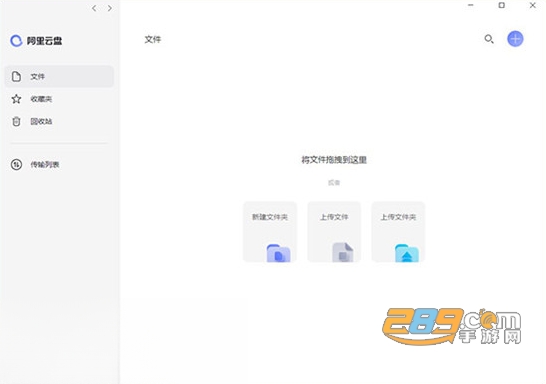Click the 文件 page heading

[x=153, y=39]
